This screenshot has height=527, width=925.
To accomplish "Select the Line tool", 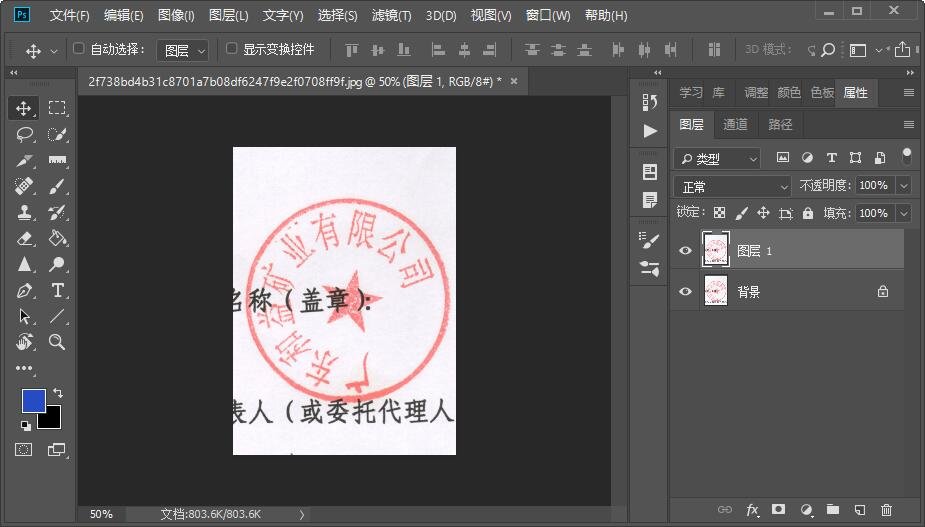I will (x=57, y=316).
